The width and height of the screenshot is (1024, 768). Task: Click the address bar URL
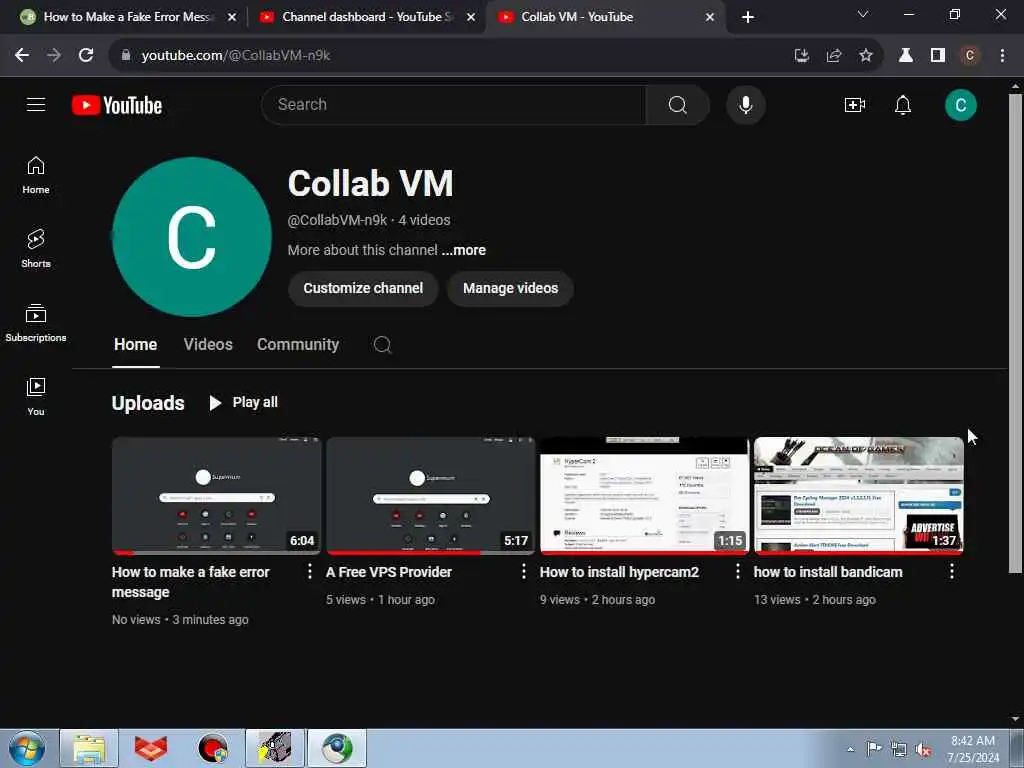[236, 56]
